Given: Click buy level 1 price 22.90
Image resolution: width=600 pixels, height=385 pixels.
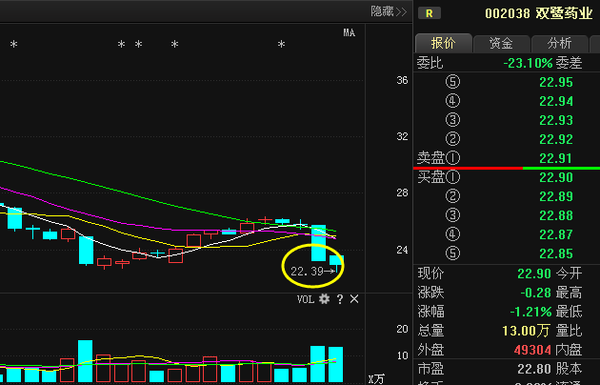Looking at the screenshot, I should 556,177.
